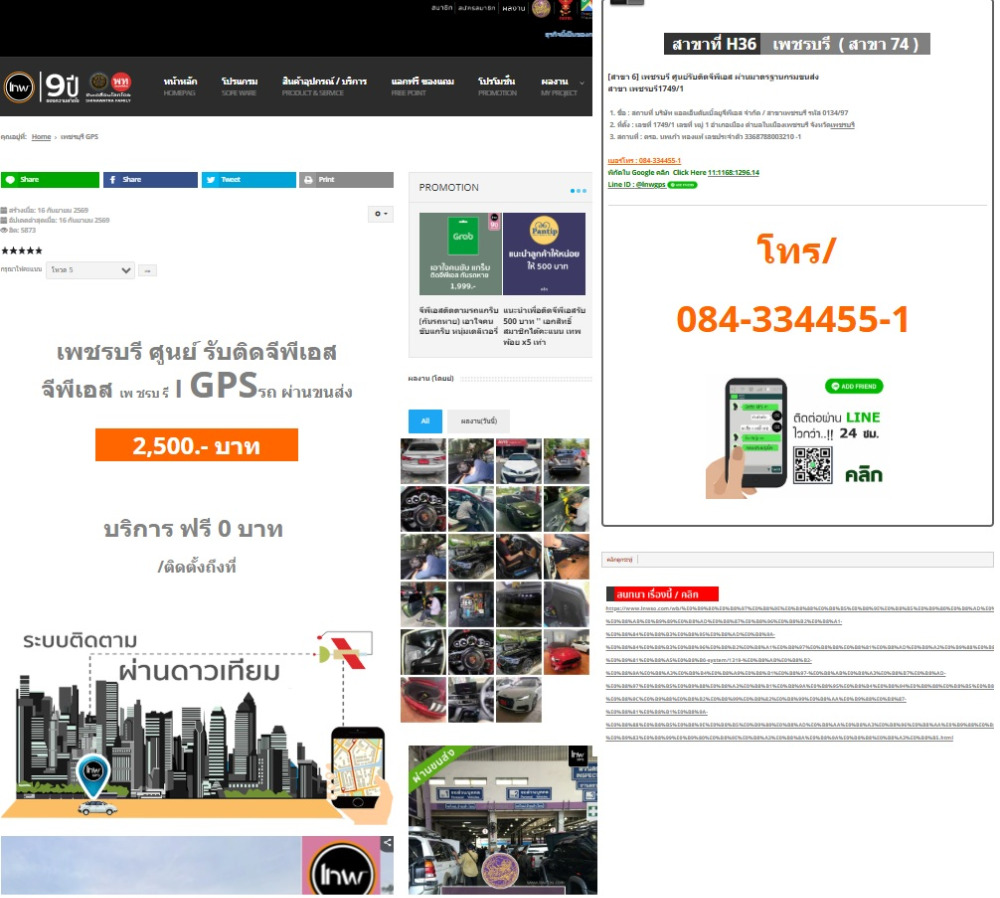Print the page with Print button

tap(346, 180)
